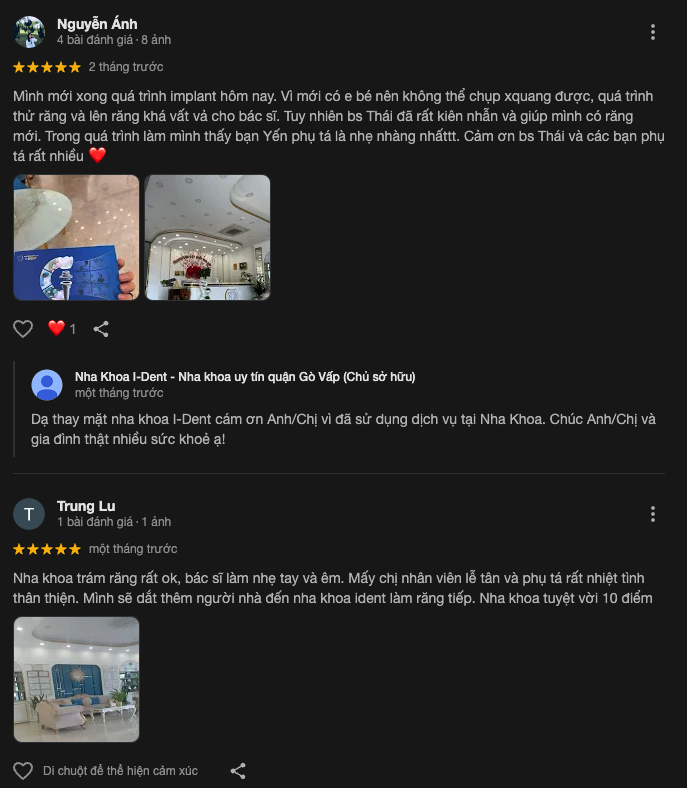Click 'Di chuột để thể hiện cảm xúc'

click(121, 770)
